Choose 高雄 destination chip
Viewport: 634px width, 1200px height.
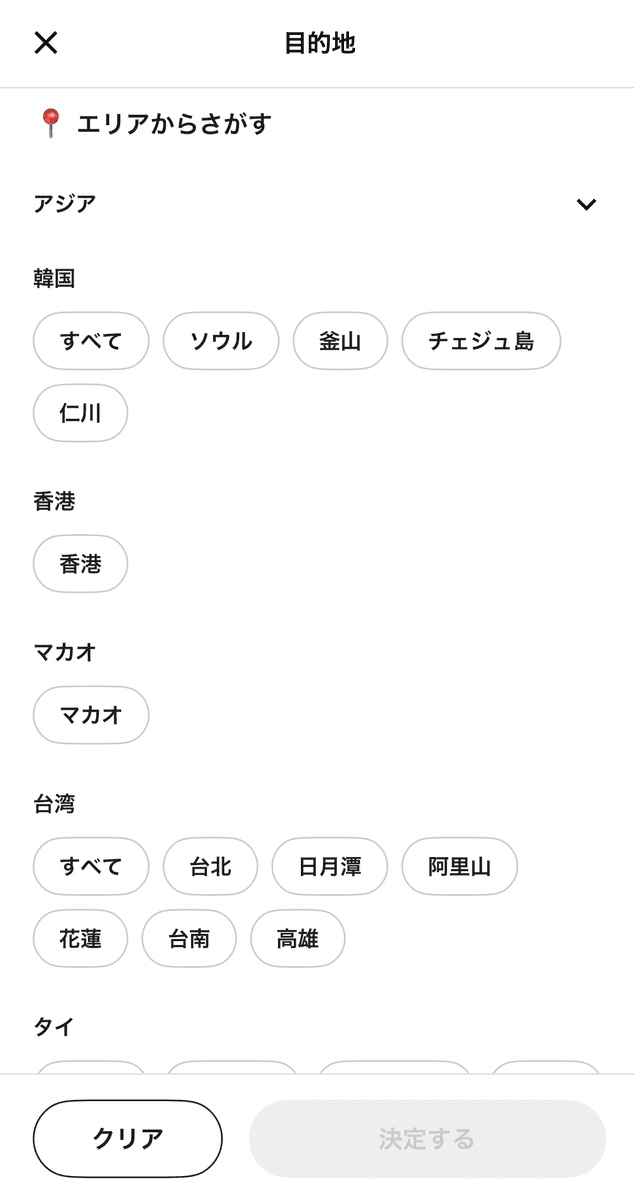297,938
